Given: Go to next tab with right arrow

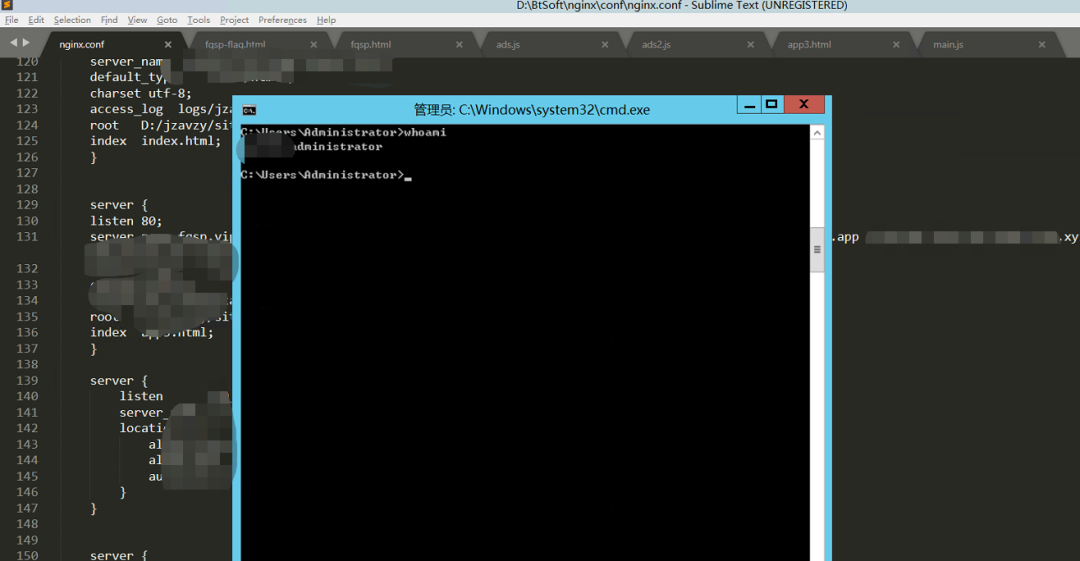Looking at the screenshot, I should click(x=26, y=44).
